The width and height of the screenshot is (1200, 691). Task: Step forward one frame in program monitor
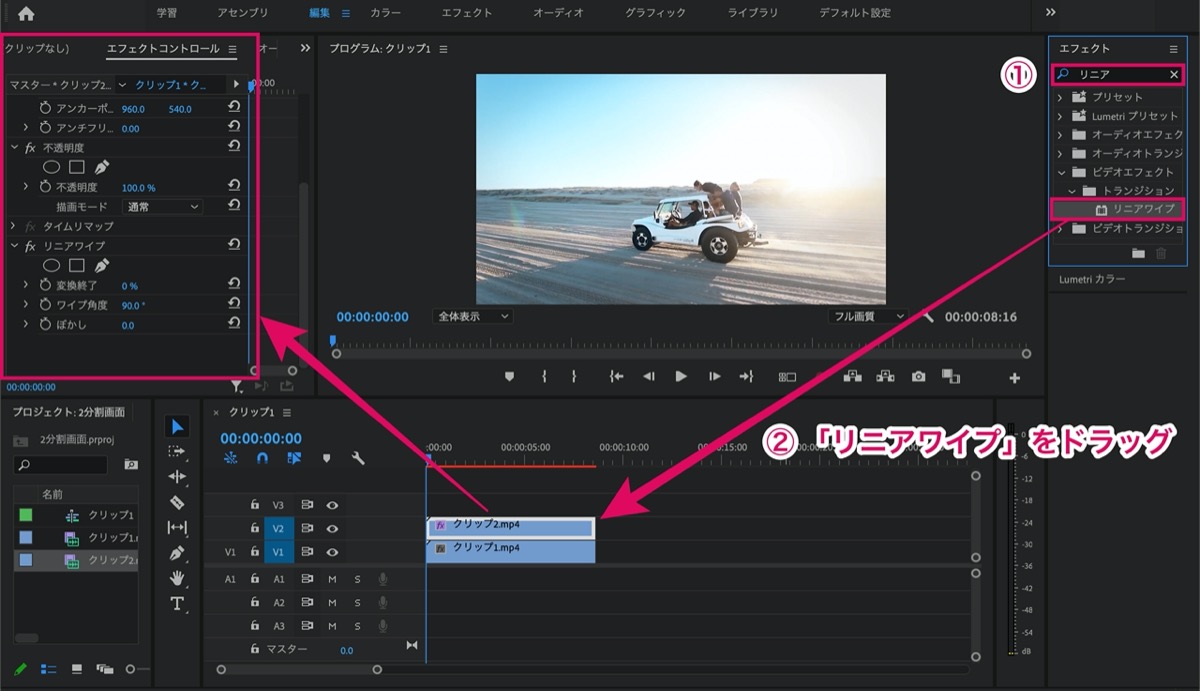714,377
